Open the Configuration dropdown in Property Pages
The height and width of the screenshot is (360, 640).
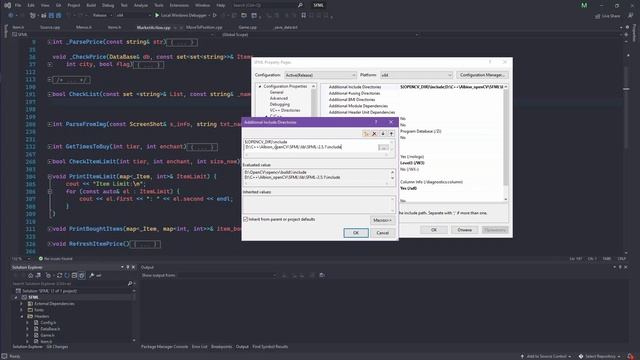[x=320, y=75]
